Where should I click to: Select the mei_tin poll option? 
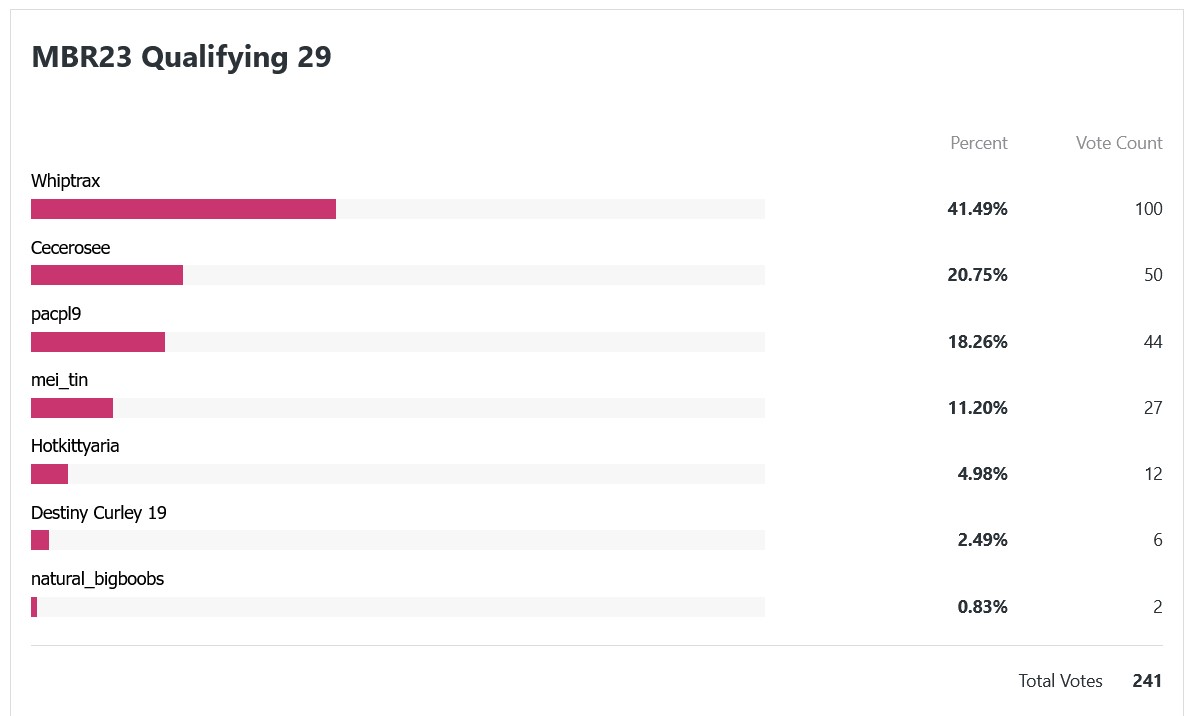[59, 380]
